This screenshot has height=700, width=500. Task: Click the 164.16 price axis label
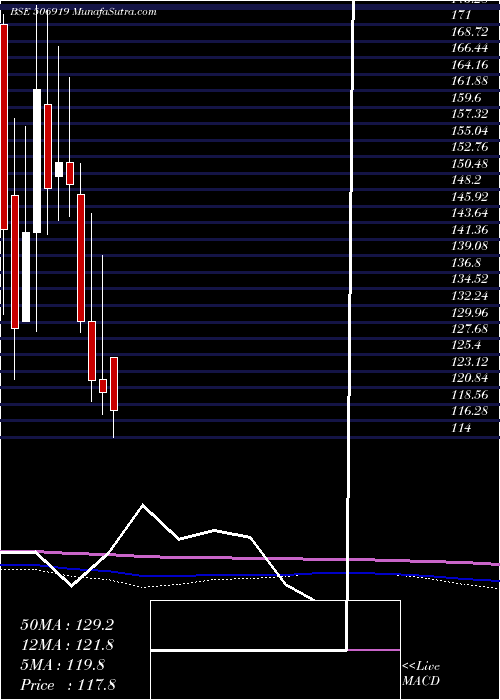coord(470,65)
